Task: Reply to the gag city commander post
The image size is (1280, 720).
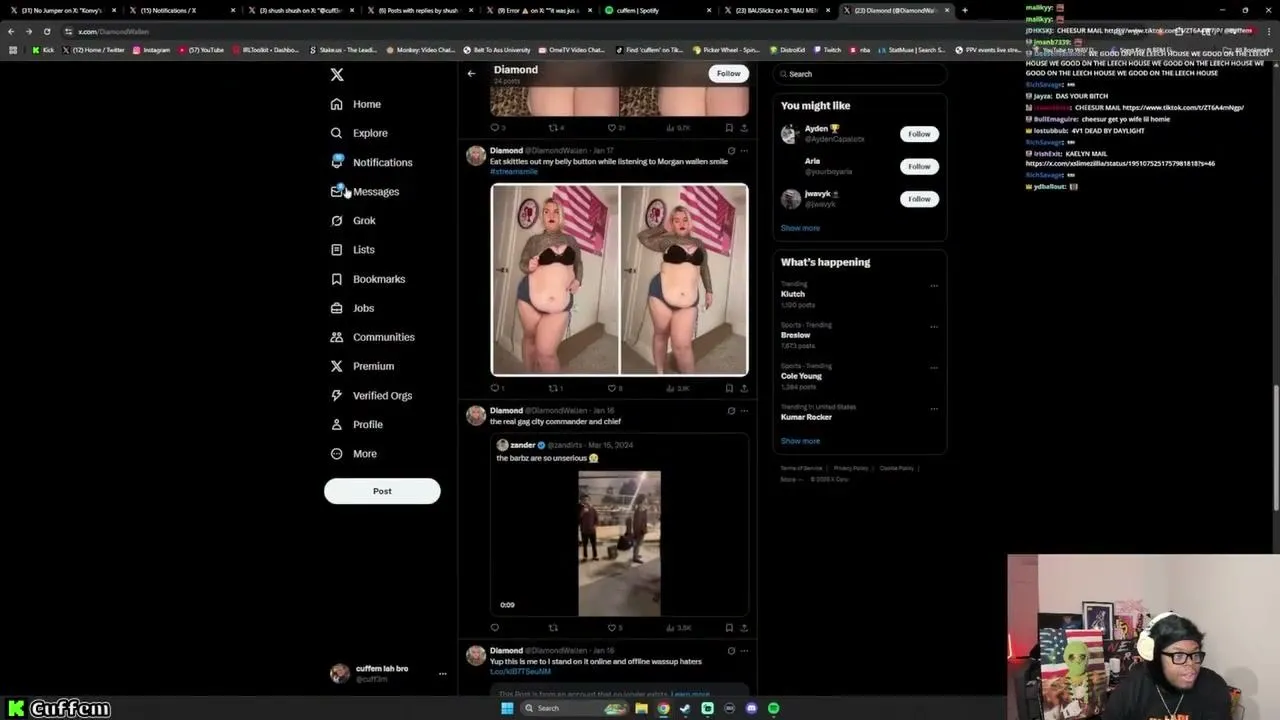Action: coord(494,628)
